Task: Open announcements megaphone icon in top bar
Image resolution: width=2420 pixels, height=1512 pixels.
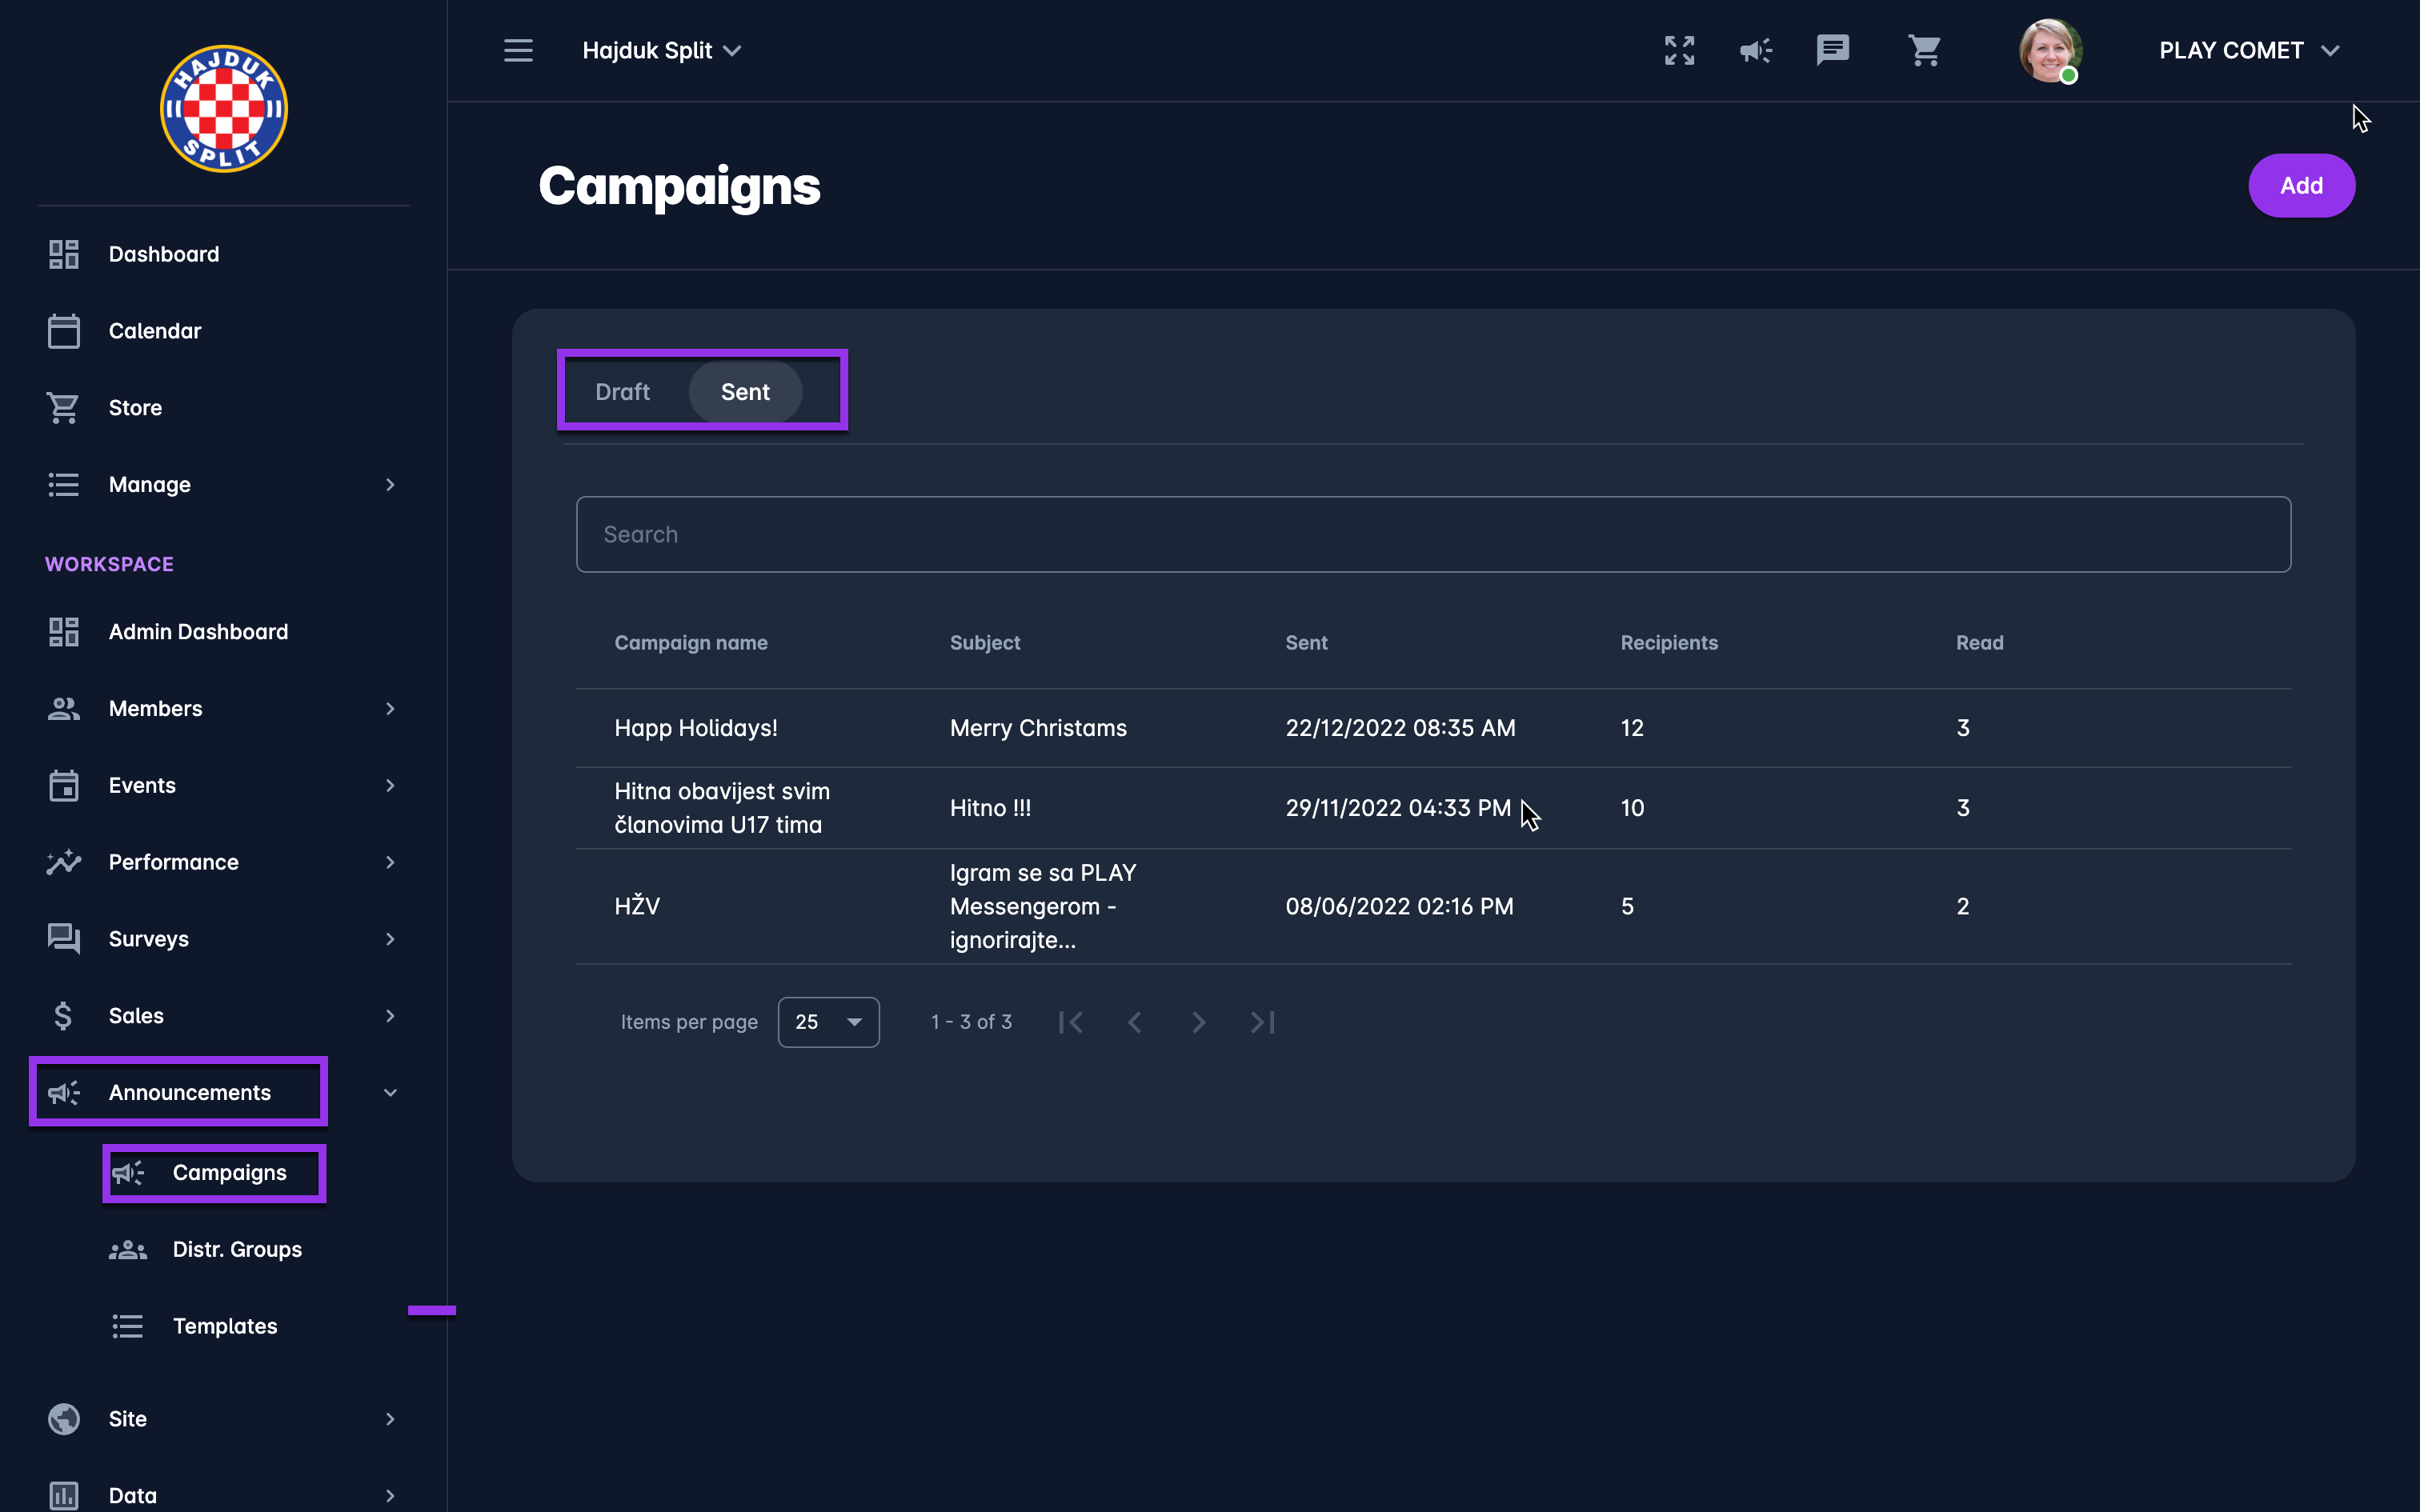Action: (1755, 50)
